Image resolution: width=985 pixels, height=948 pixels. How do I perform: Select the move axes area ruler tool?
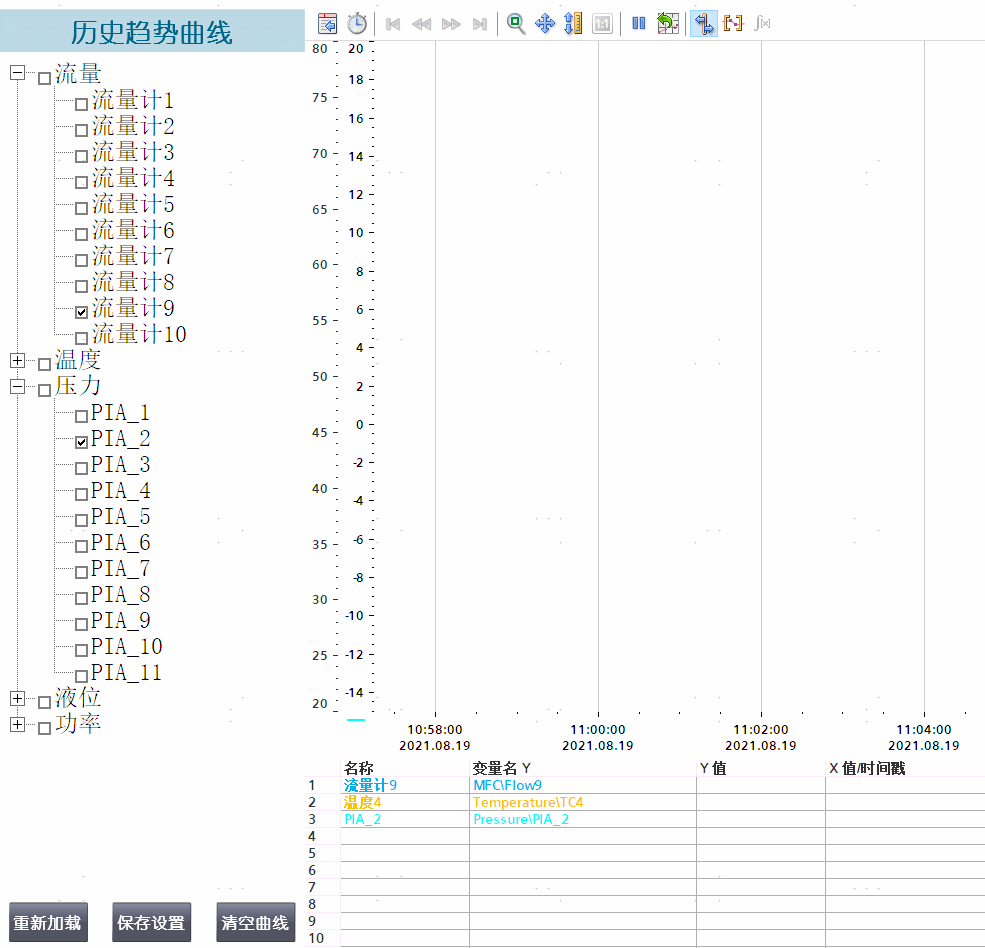click(573, 24)
